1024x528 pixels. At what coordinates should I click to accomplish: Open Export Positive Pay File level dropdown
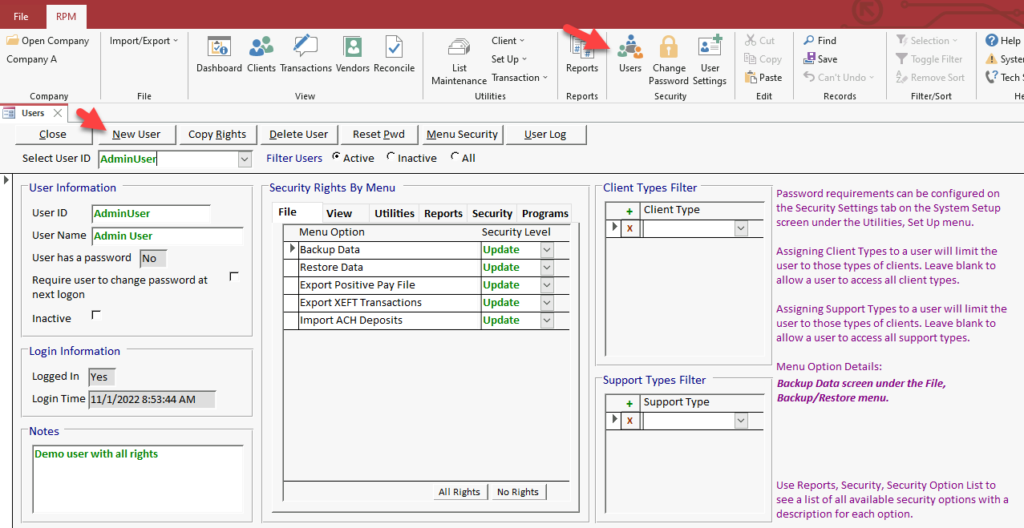click(x=547, y=286)
